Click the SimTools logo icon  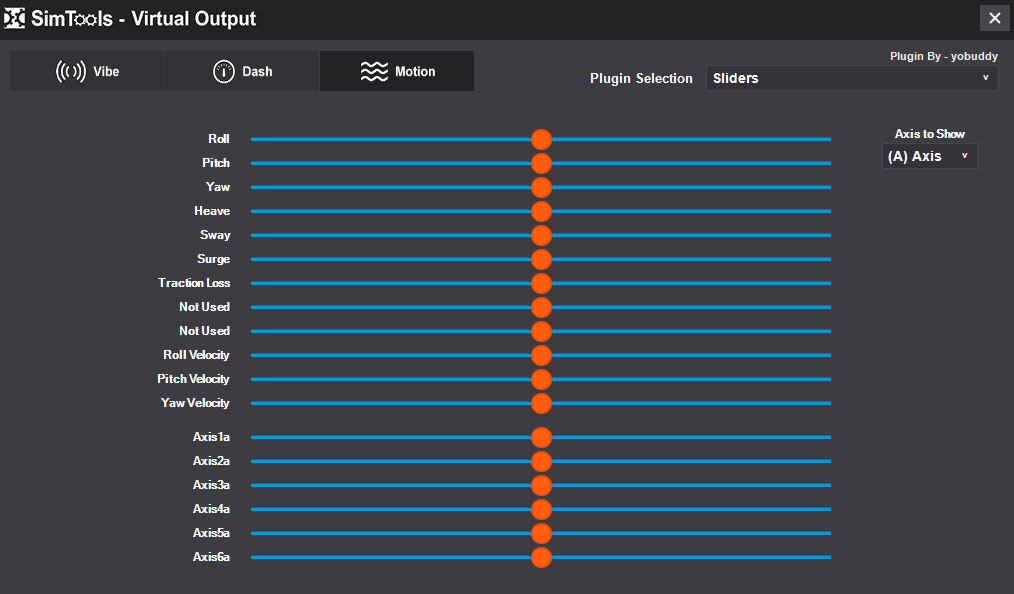click(14, 18)
